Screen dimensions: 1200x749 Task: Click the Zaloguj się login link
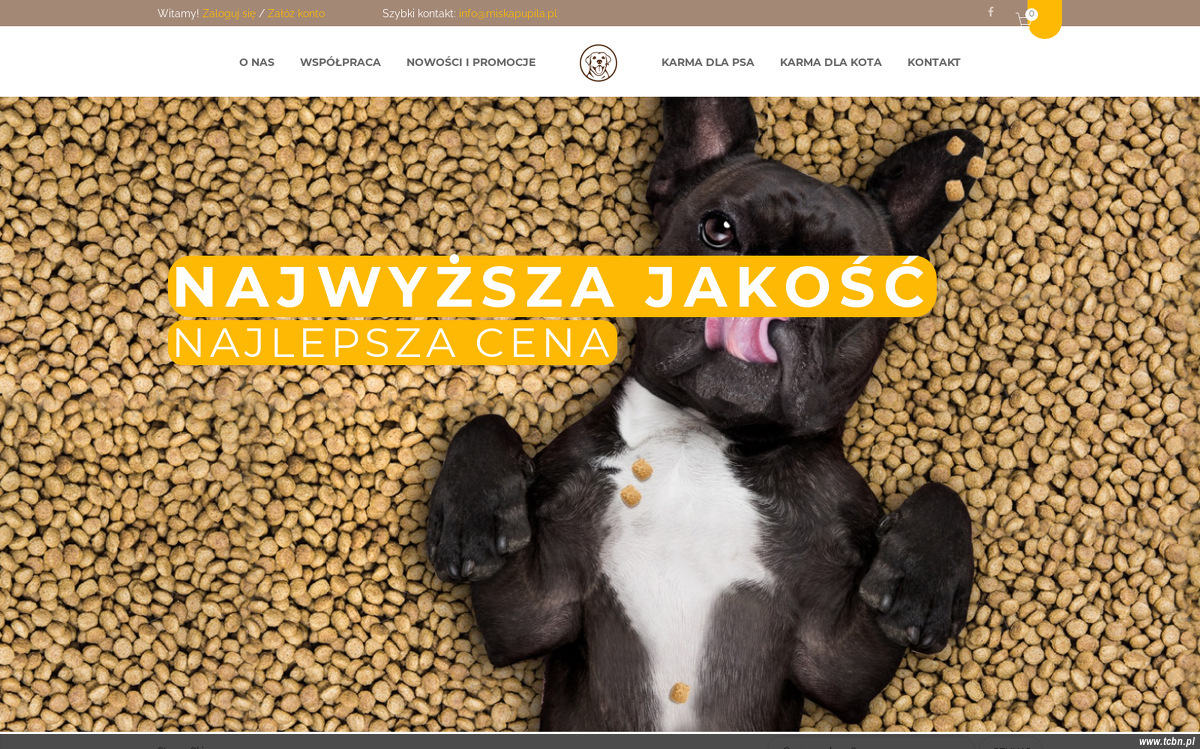[x=229, y=14]
